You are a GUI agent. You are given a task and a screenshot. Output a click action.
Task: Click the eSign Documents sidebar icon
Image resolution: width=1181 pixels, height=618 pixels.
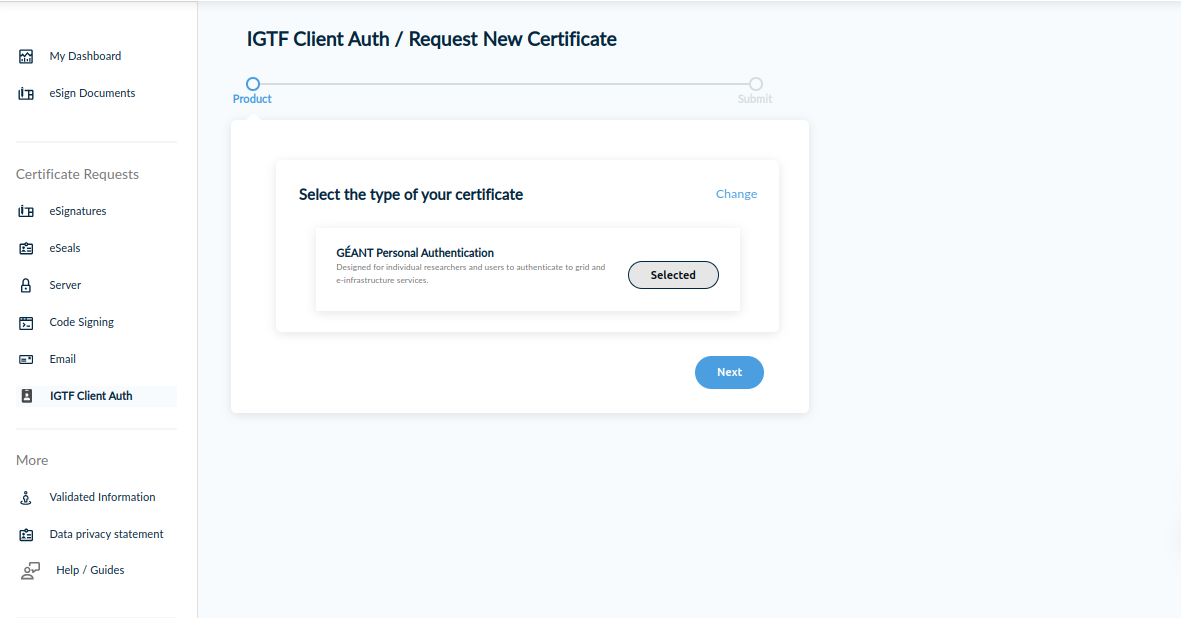(27, 94)
